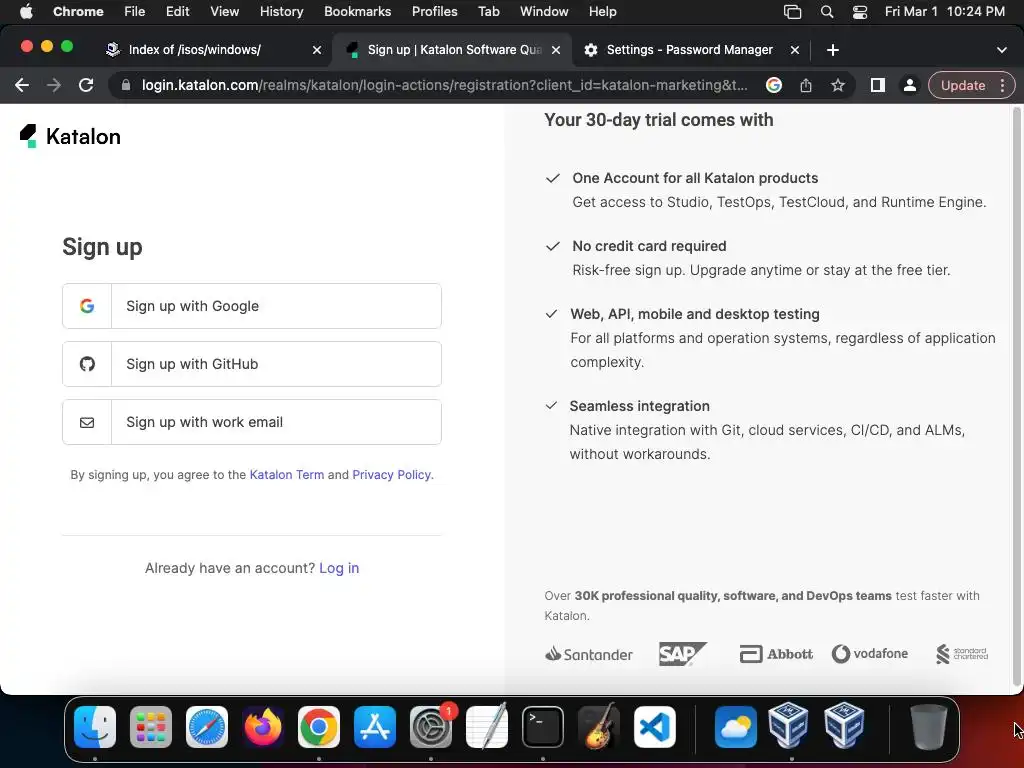Open Finder from the dock
This screenshot has width=1024, height=768.
[95, 727]
